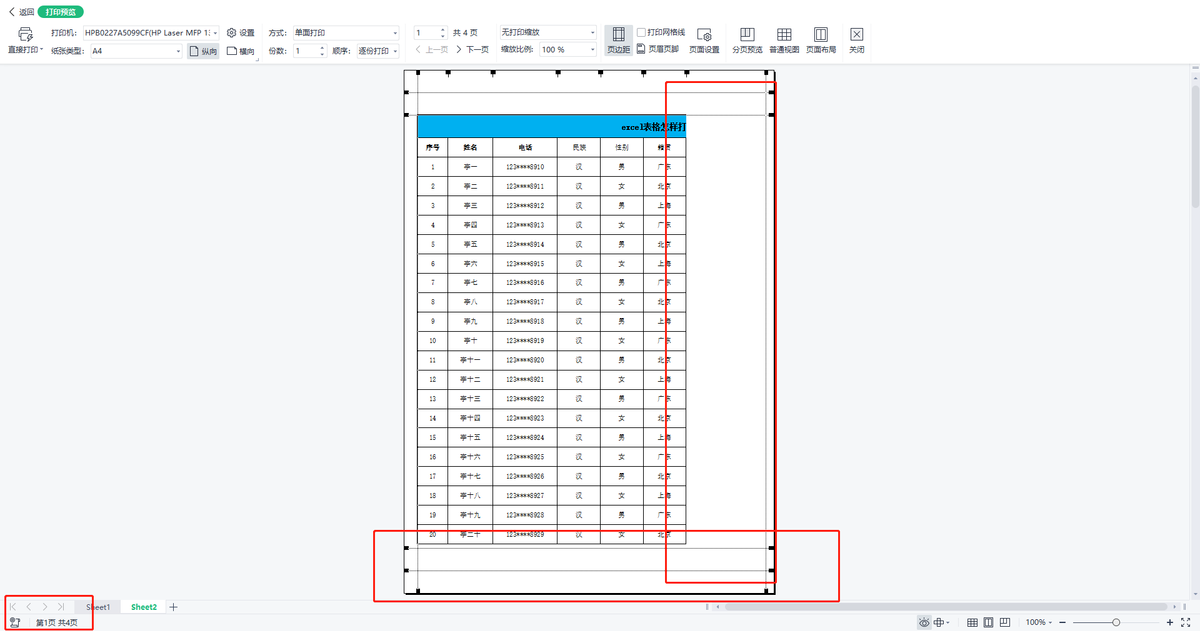The image size is (1200, 631).
Task: Open the 中 reading mode dropdown
Action: point(942,622)
